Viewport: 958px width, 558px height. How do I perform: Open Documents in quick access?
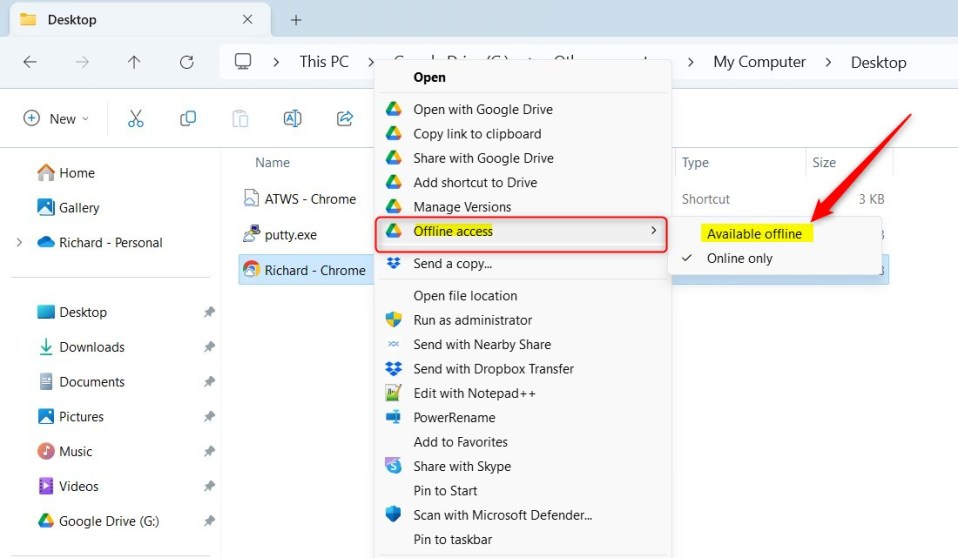[81, 382]
